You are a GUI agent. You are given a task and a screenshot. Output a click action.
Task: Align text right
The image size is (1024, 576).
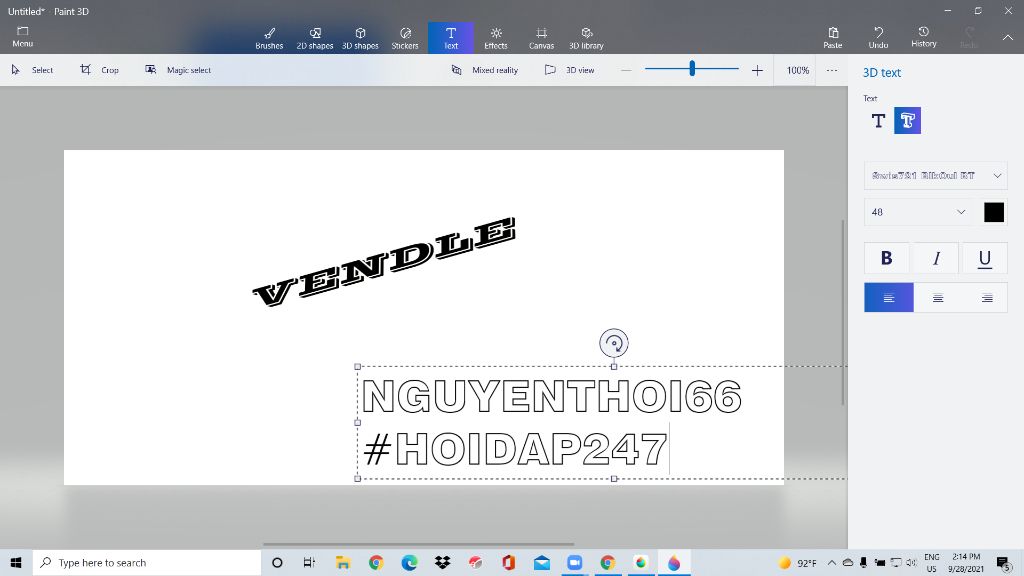(x=986, y=298)
